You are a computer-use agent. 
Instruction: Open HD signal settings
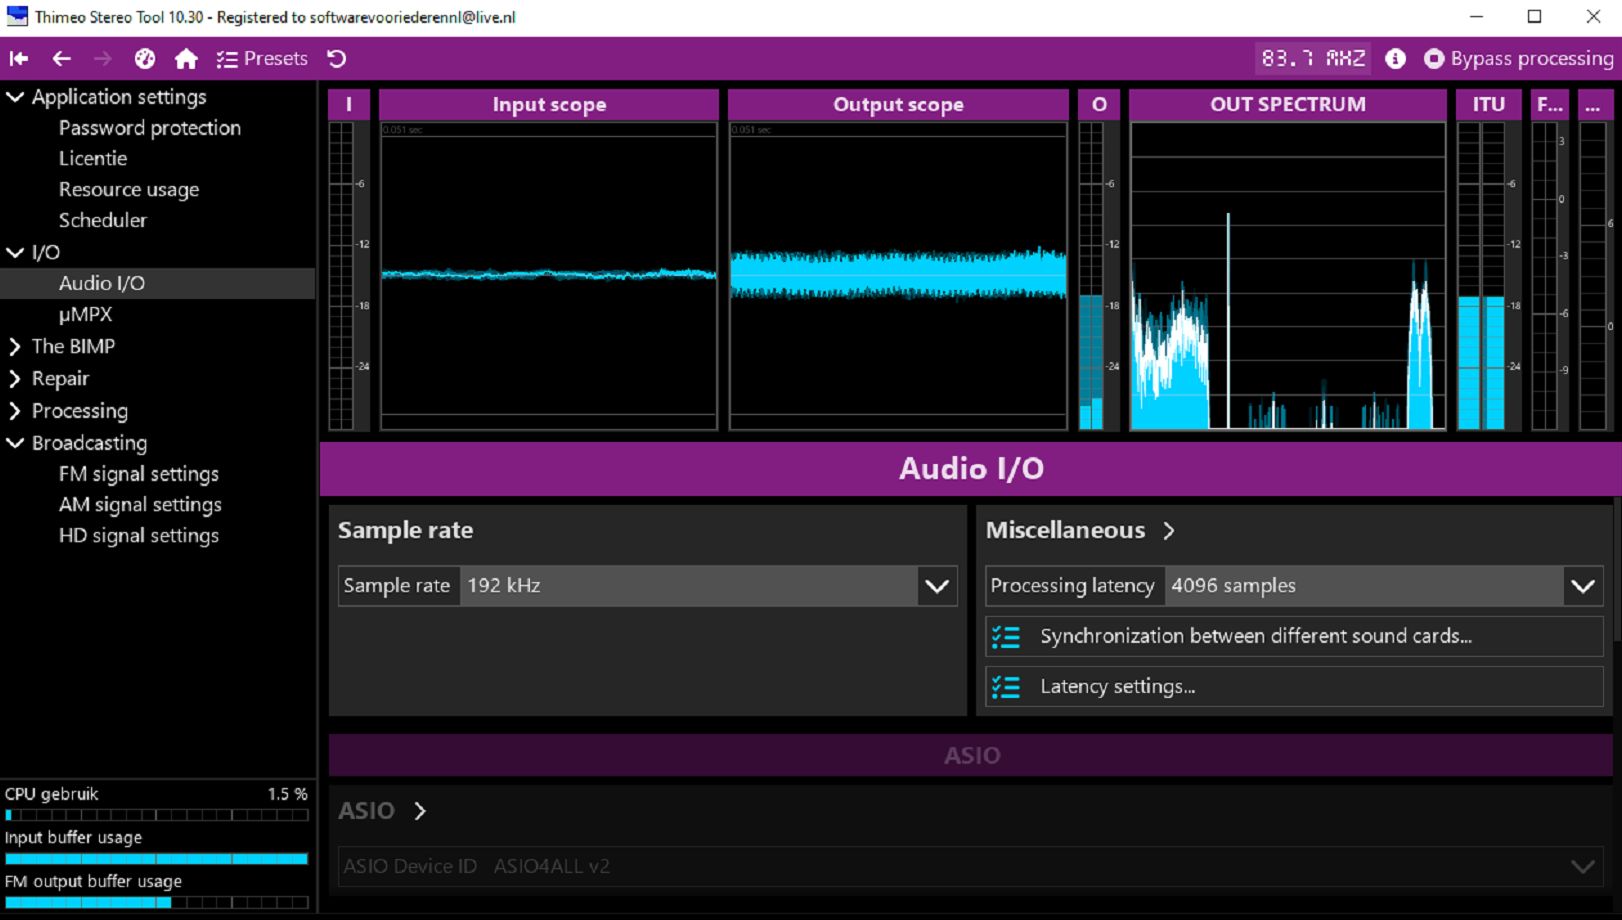tap(139, 536)
